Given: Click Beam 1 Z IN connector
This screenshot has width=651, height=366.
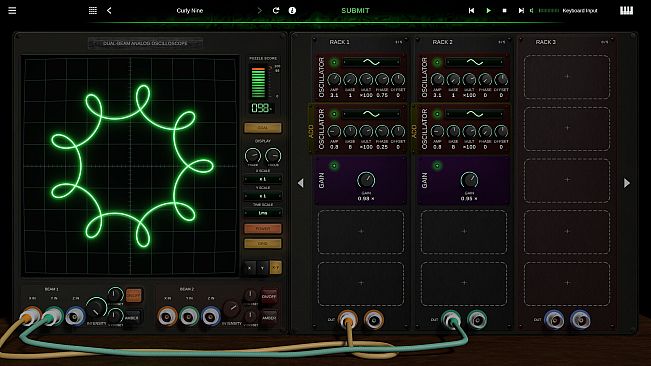Looking at the screenshot, I should click(76, 317).
